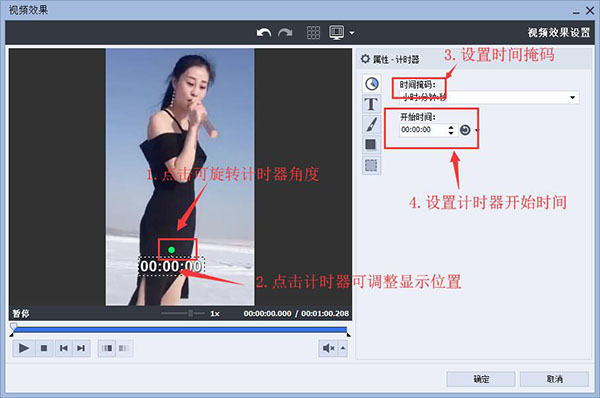Screen dimensions: 600x398
Task: Play the video preview
Action: 24,348
